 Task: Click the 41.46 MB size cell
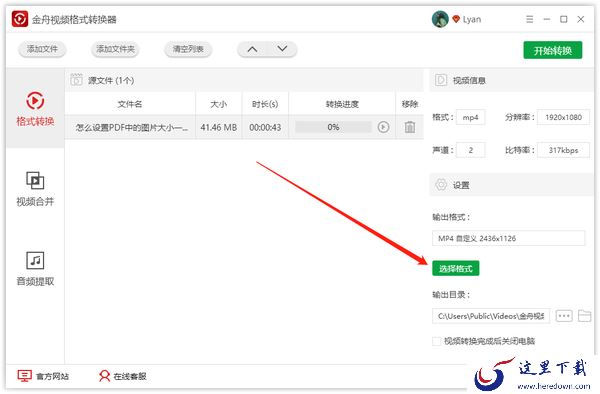tap(218, 127)
